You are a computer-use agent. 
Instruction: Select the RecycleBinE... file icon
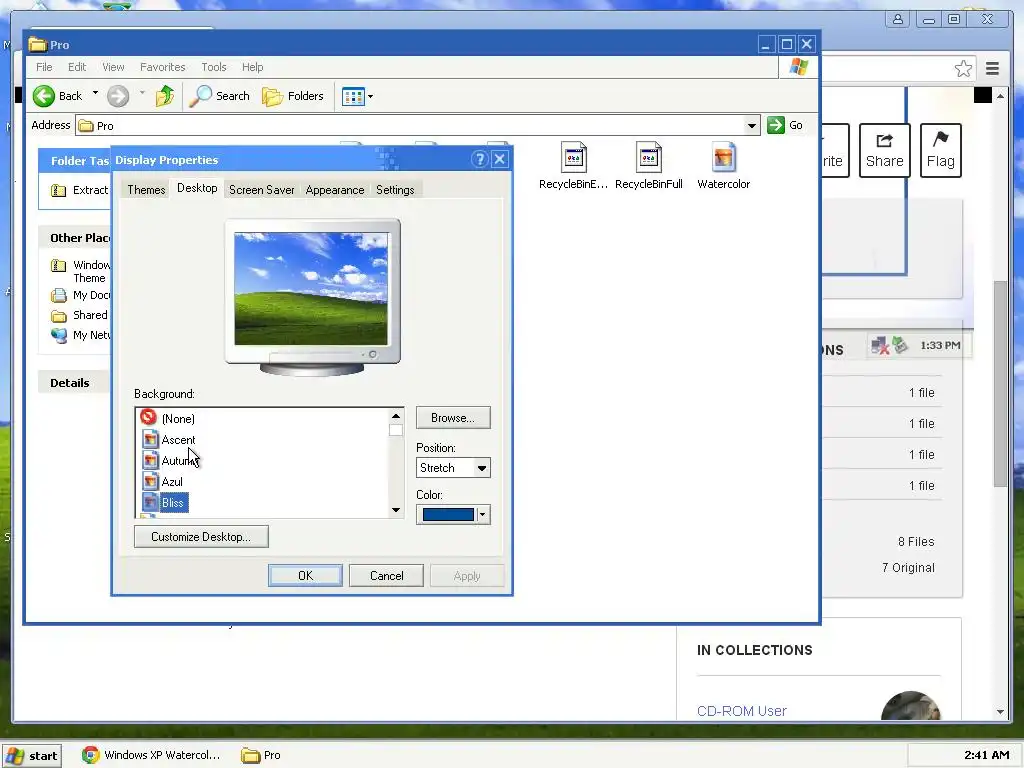[573, 166]
